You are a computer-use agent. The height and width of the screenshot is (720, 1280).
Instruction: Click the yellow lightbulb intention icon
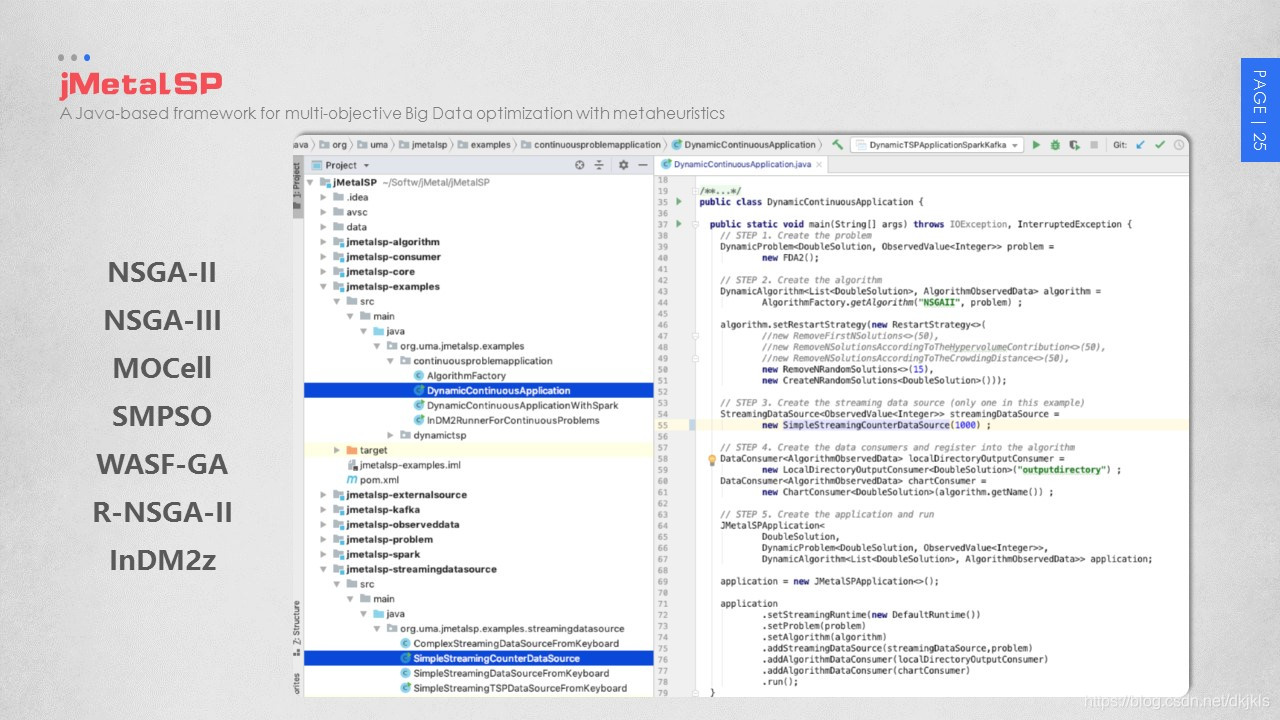(x=711, y=459)
